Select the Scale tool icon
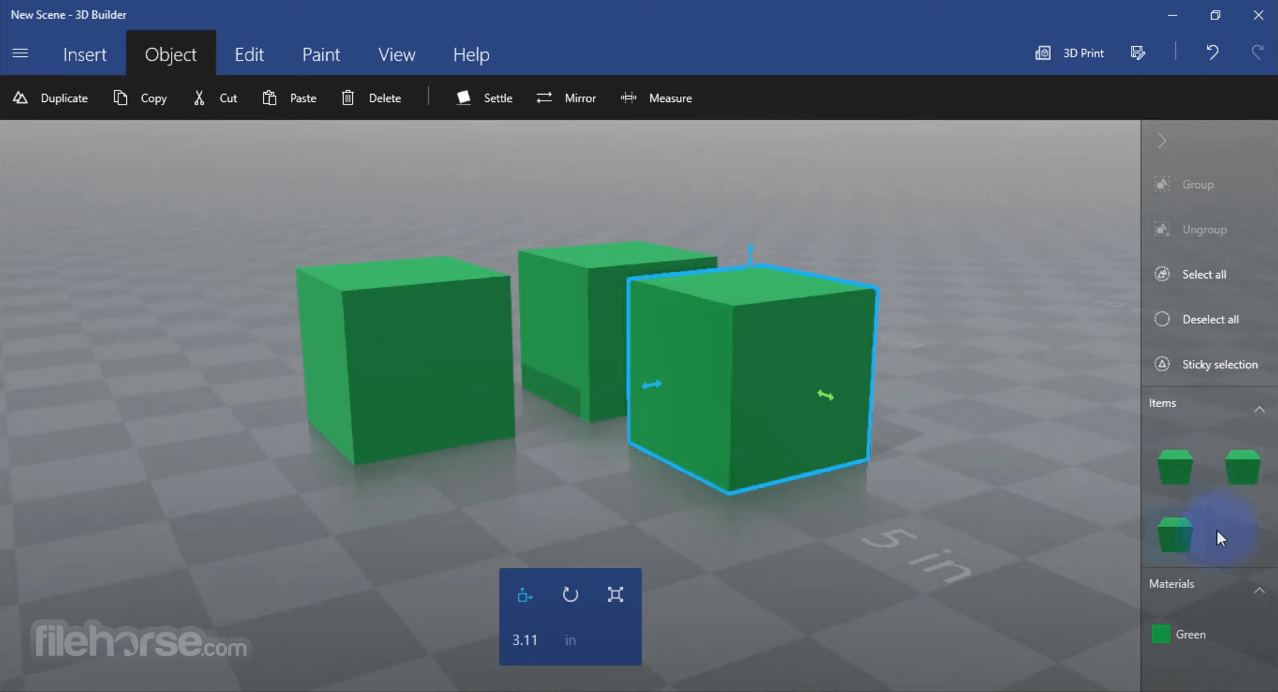 (615, 595)
